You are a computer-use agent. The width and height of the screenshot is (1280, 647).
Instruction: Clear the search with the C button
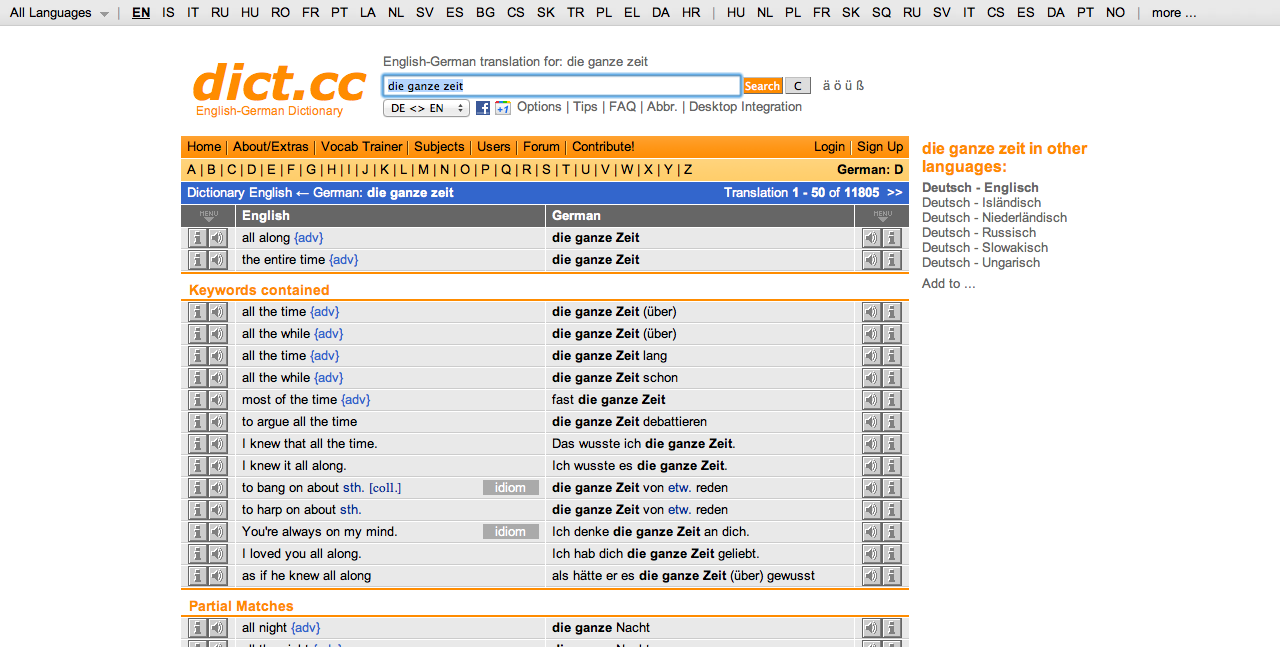(797, 86)
